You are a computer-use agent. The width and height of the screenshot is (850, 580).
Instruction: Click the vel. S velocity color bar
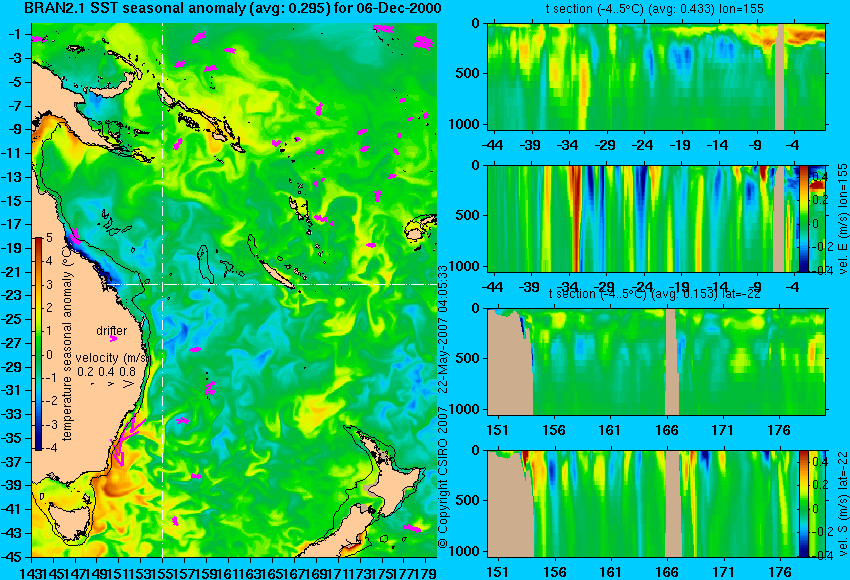point(804,503)
